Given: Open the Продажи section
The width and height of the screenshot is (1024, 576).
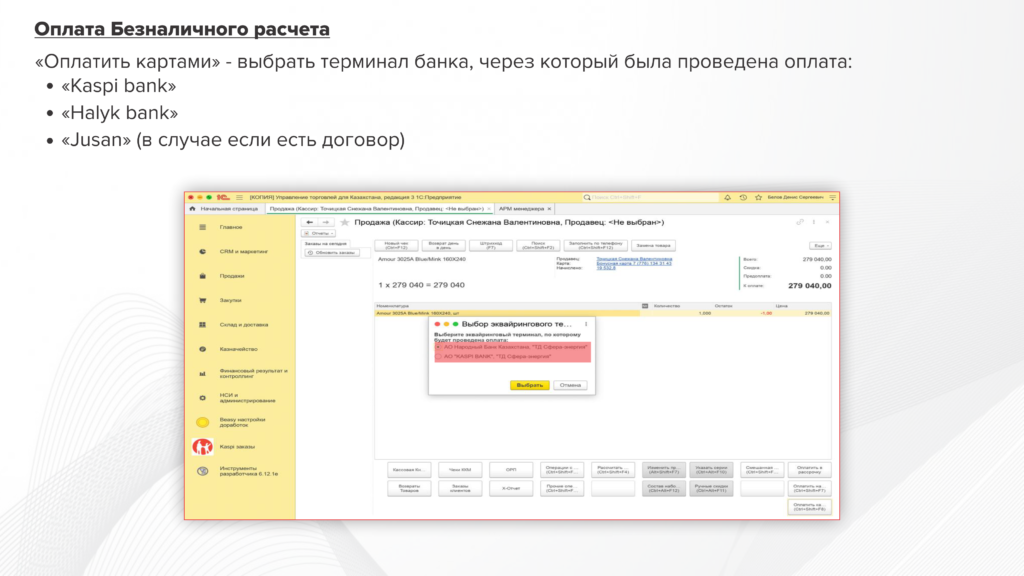Looking at the screenshot, I should click(232, 276).
